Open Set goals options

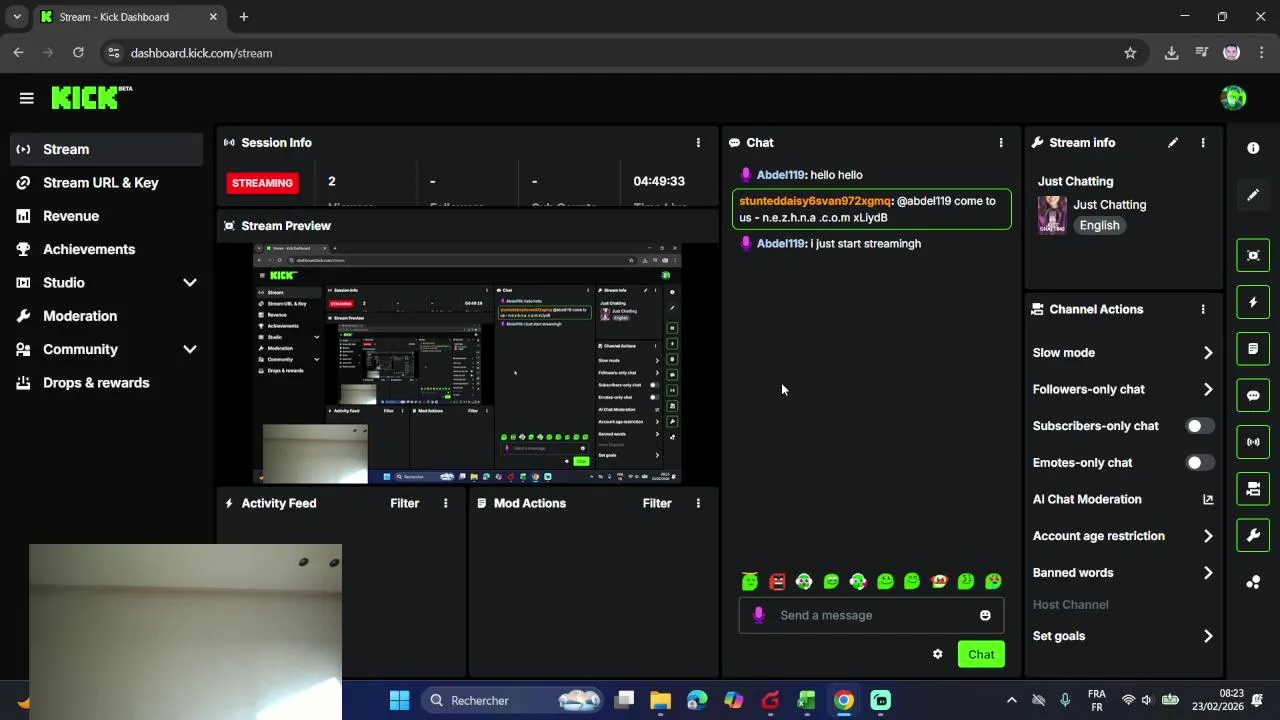[1123, 636]
